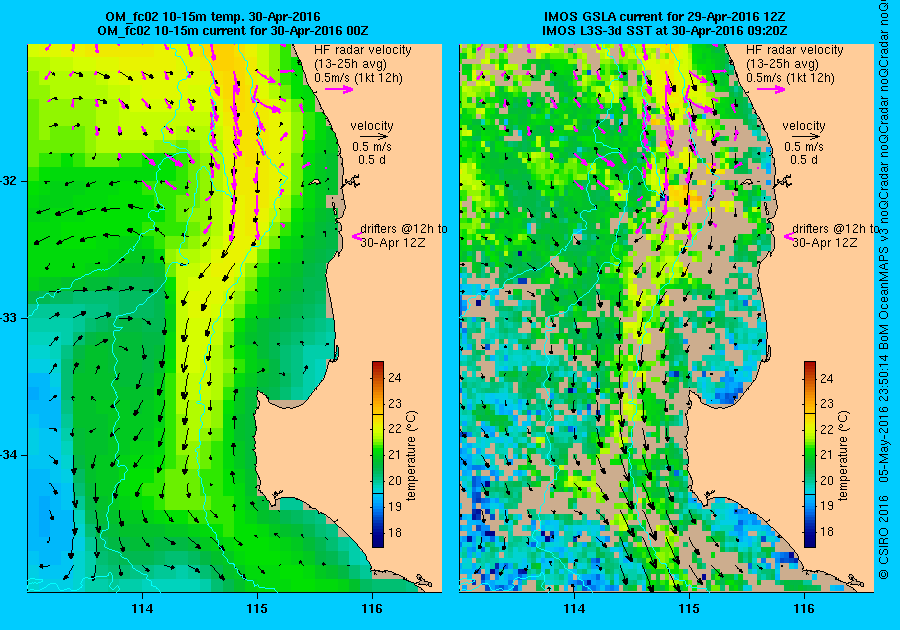The image size is (900, 630).
Task: Click the "temperature (°C)" label beside the right color bar
Action: pyautogui.click(x=843, y=456)
